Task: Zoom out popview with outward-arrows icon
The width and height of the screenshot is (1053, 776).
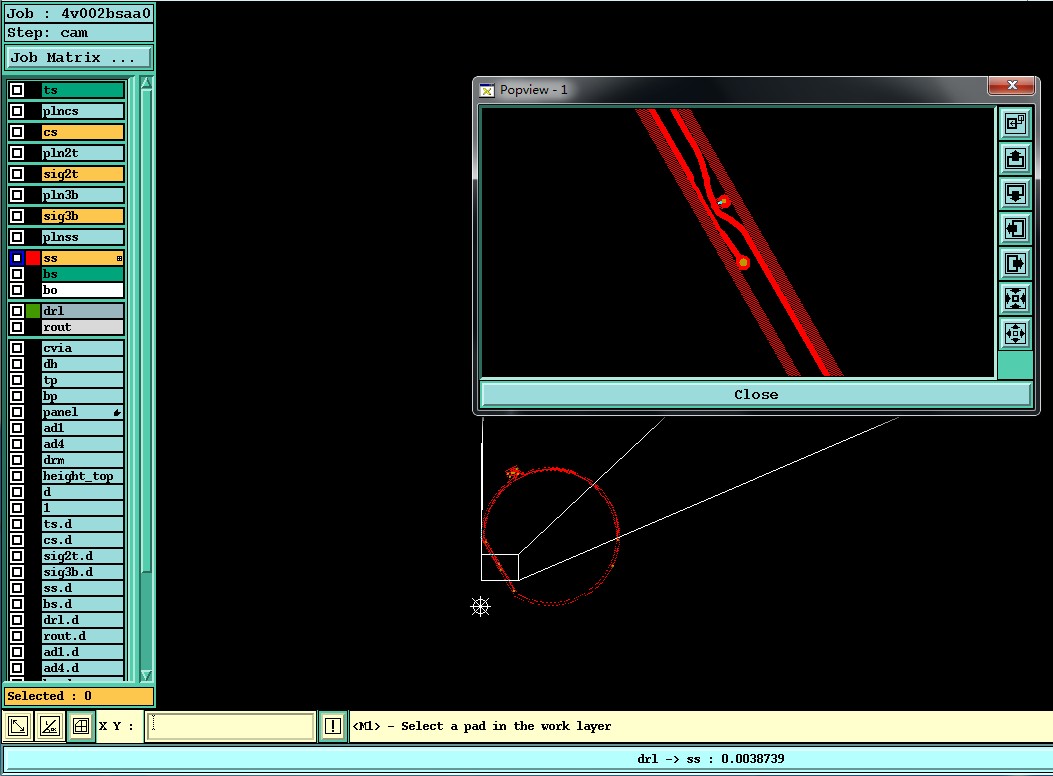Action: pyautogui.click(x=1015, y=333)
